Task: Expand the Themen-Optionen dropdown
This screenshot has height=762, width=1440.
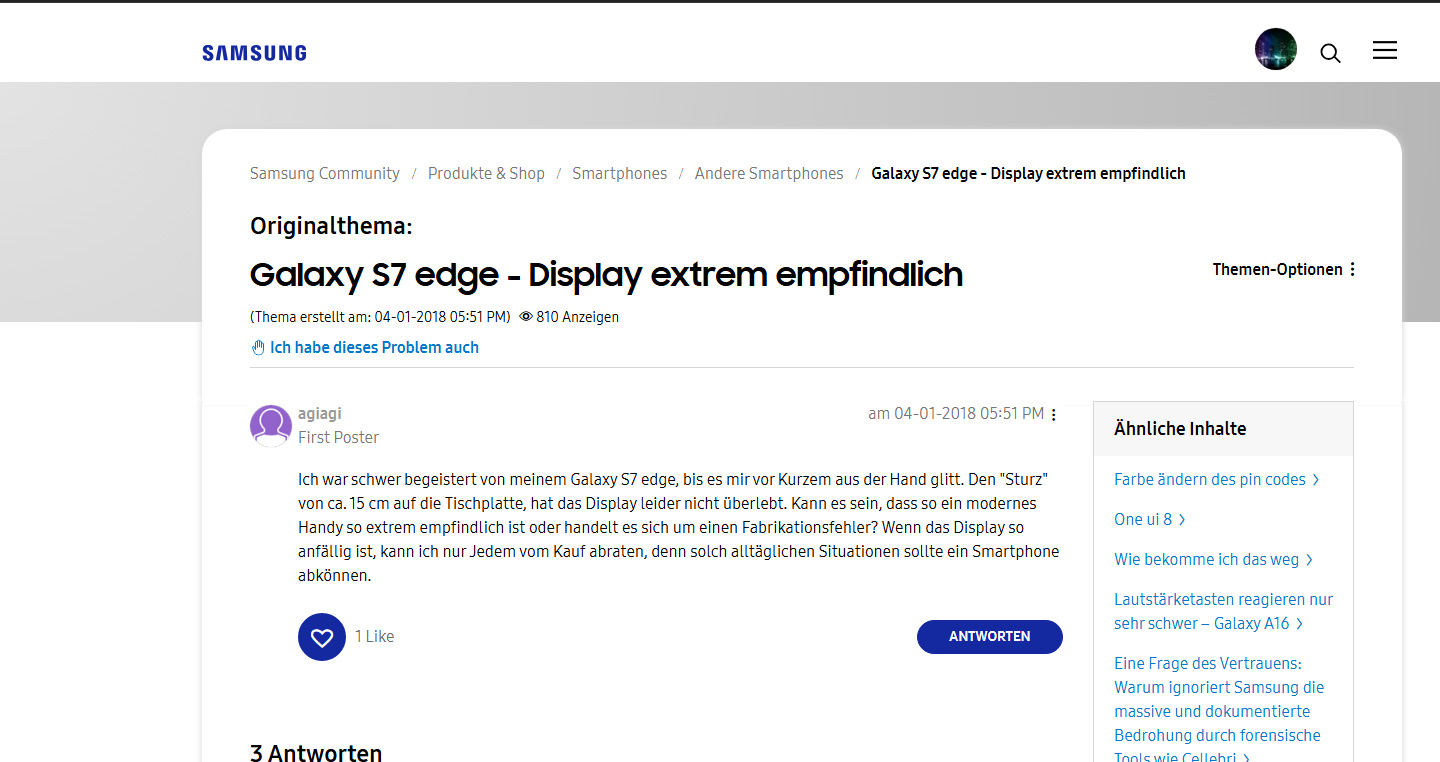Action: click(x=1284, y=269)
